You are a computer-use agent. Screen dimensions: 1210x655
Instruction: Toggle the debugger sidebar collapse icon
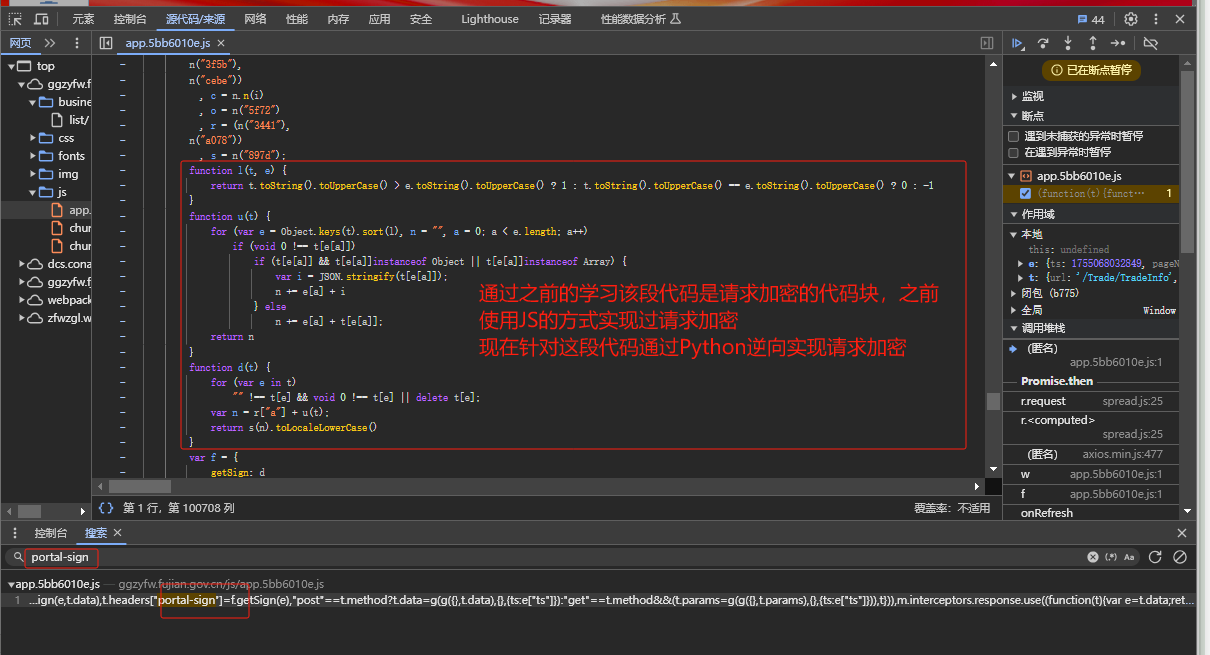987,43
